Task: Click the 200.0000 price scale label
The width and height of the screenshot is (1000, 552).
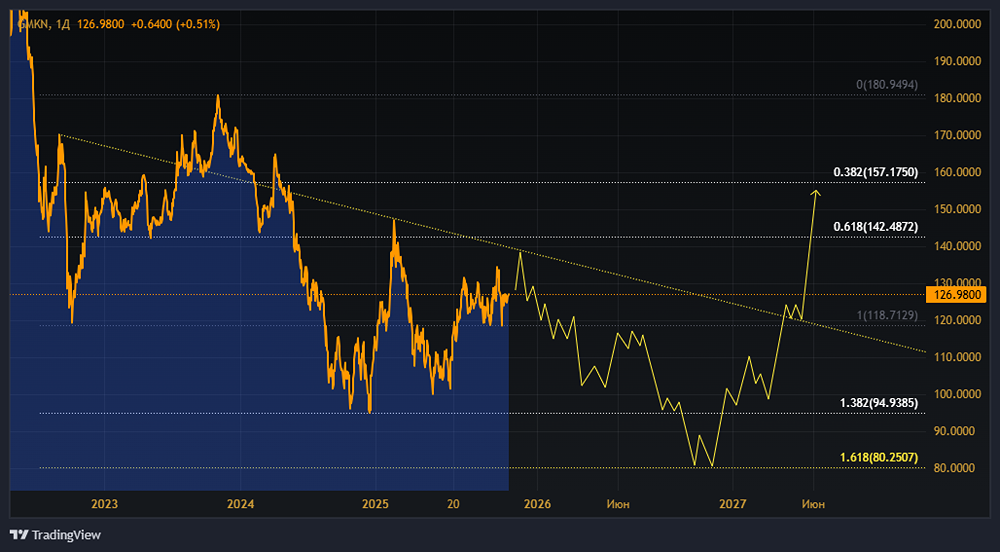Action: [x=956, y=24]
